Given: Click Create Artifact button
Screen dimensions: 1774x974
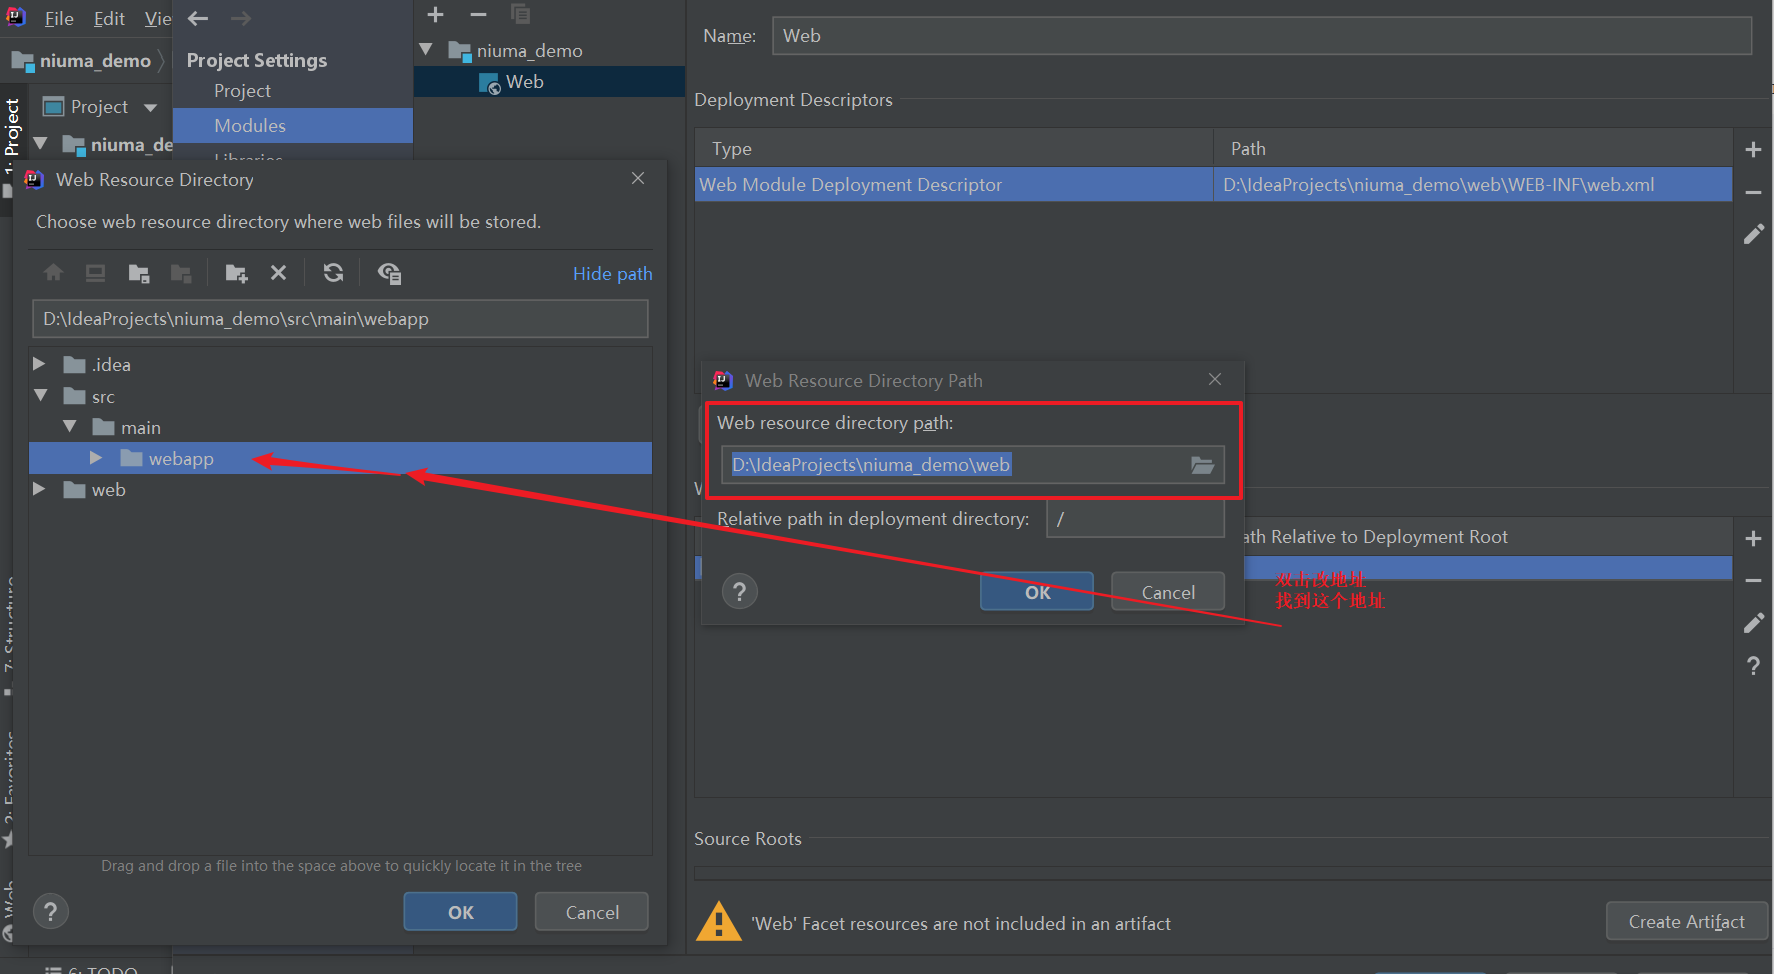Looking at the screenshot, I should coord(1686,921).
